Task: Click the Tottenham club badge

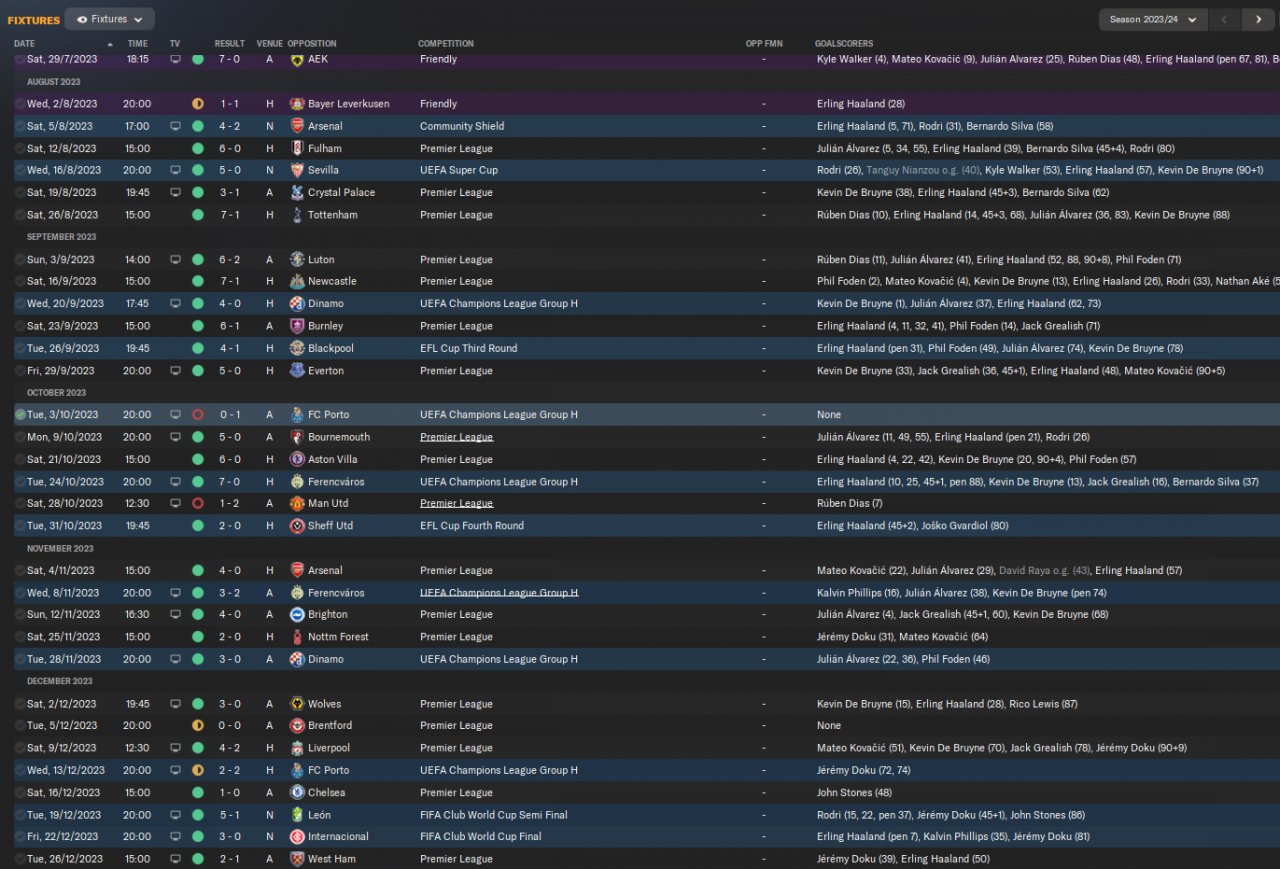Action: tap(297, 215)
